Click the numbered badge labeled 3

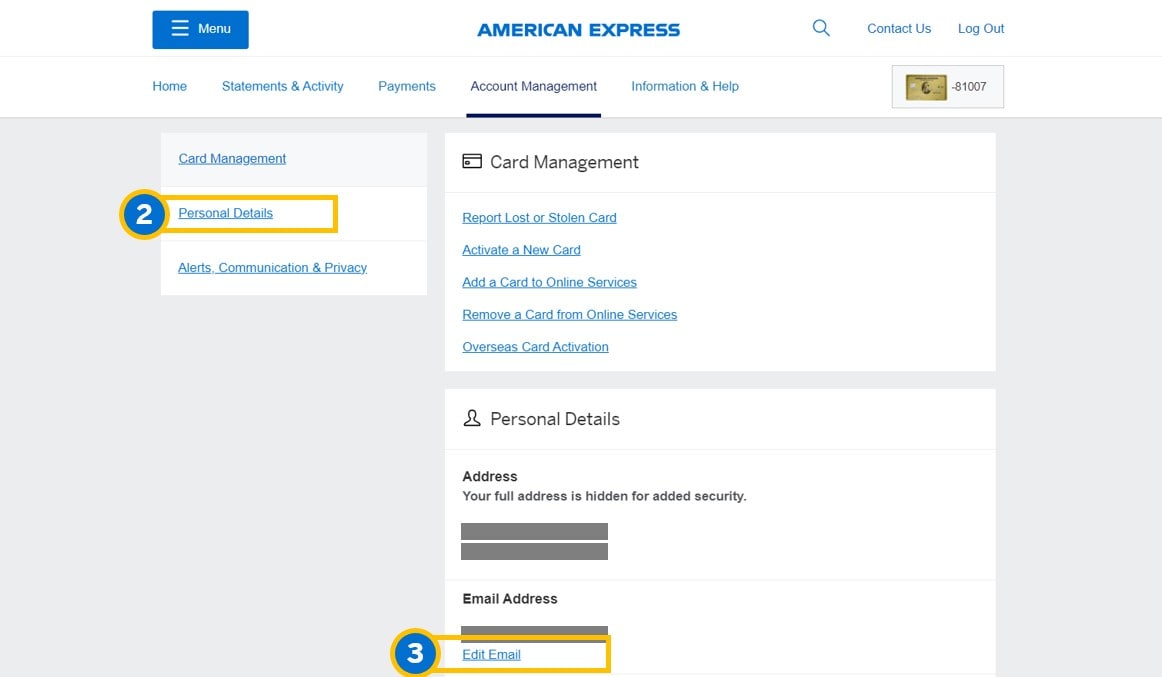click(416, 654)
